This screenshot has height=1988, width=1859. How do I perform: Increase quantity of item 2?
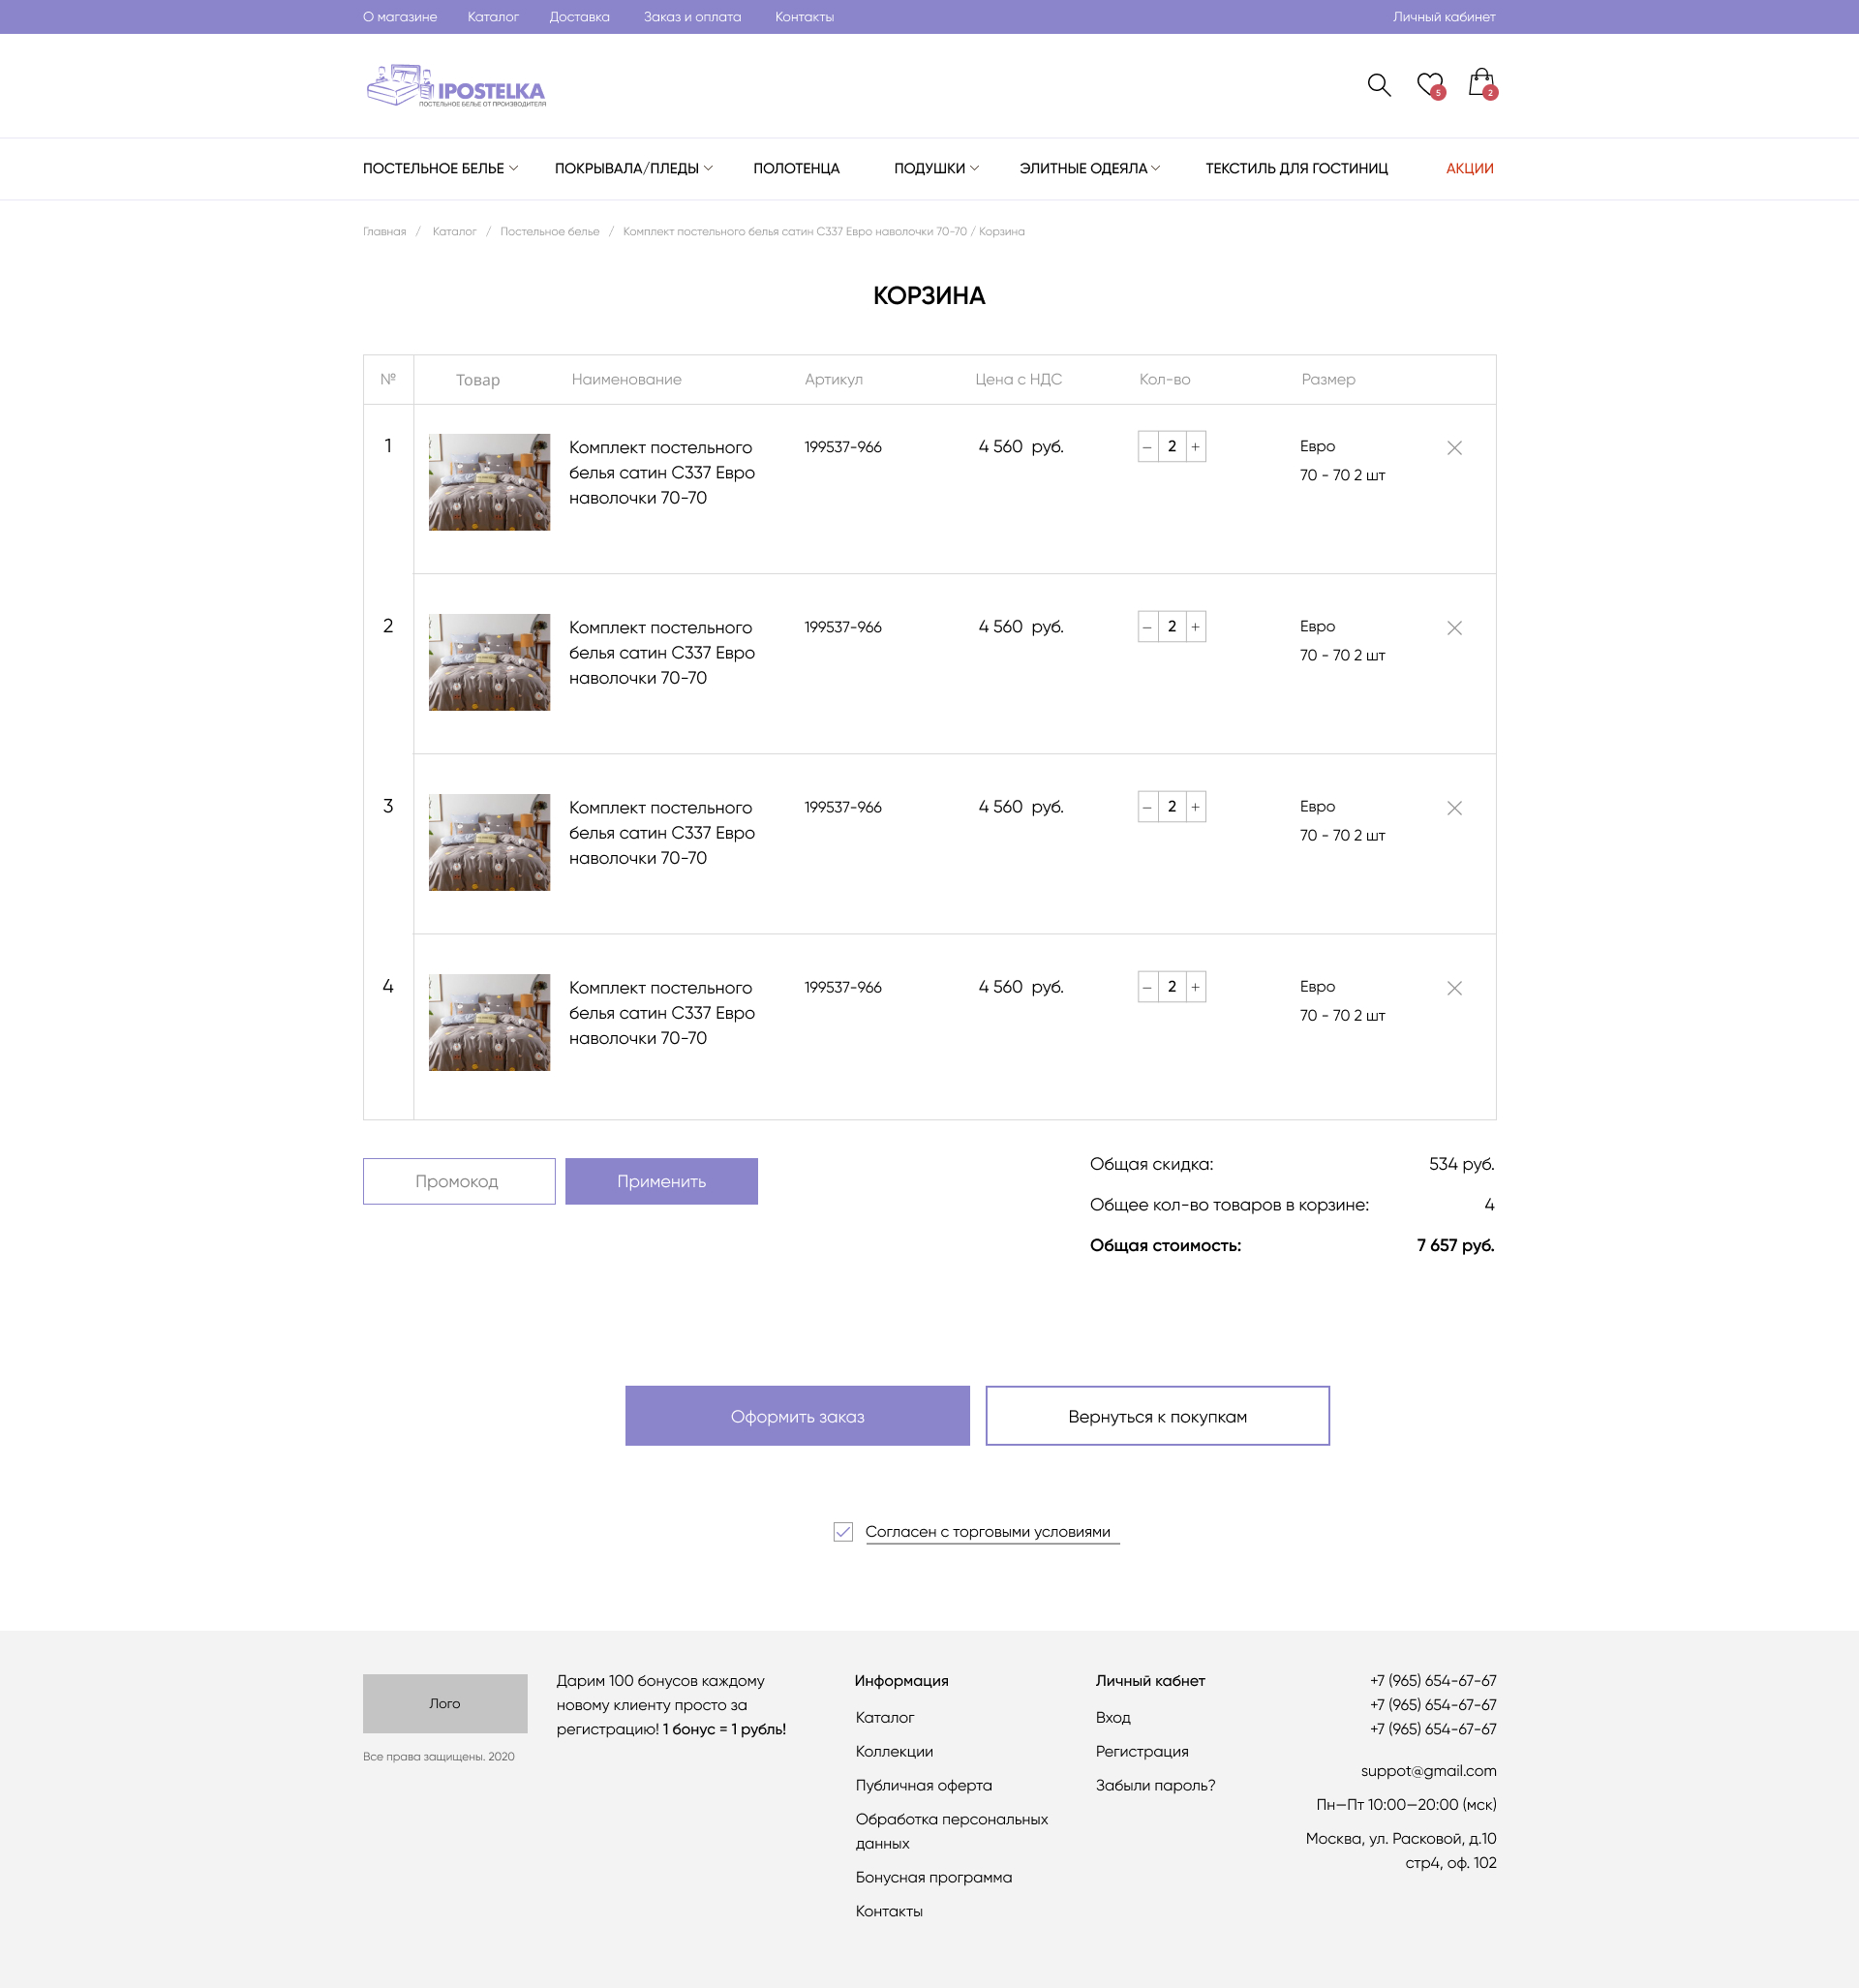[1195, 627]
